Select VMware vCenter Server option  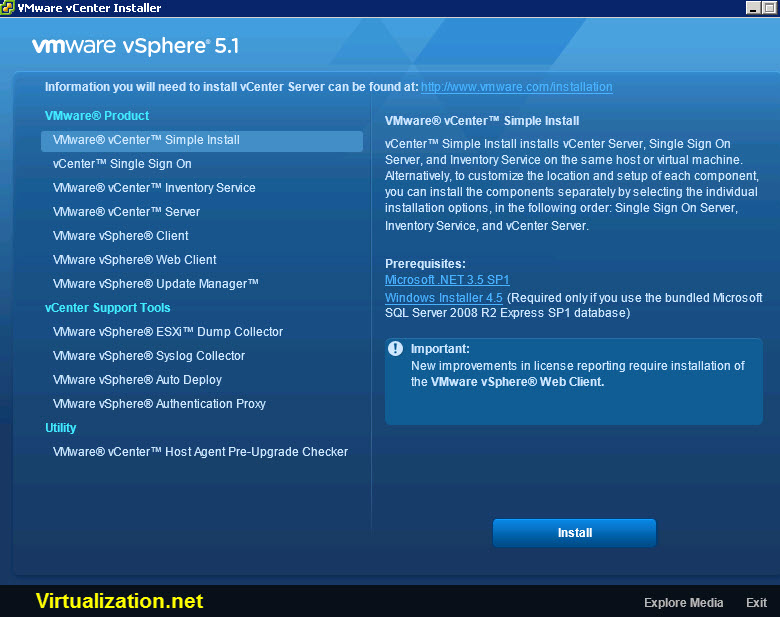point(126,211)
